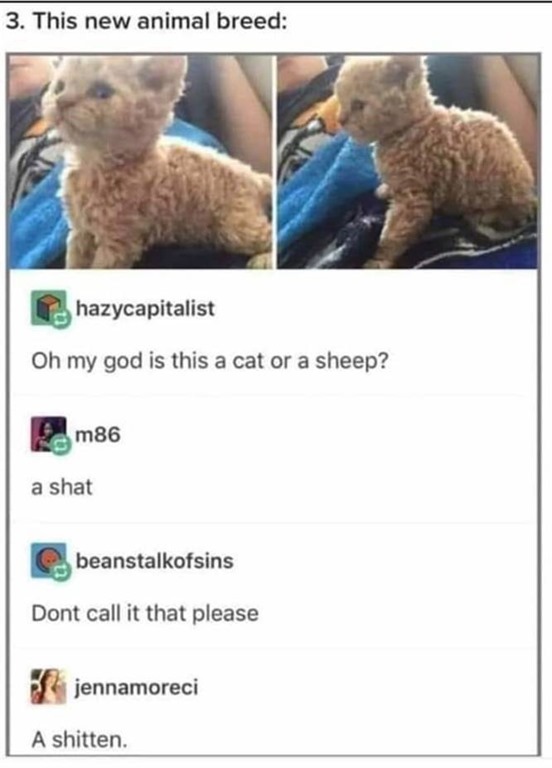The image size is (552, 768).
Task: Open hazycapitalist's cube avatar
Action: click(48, 308)
